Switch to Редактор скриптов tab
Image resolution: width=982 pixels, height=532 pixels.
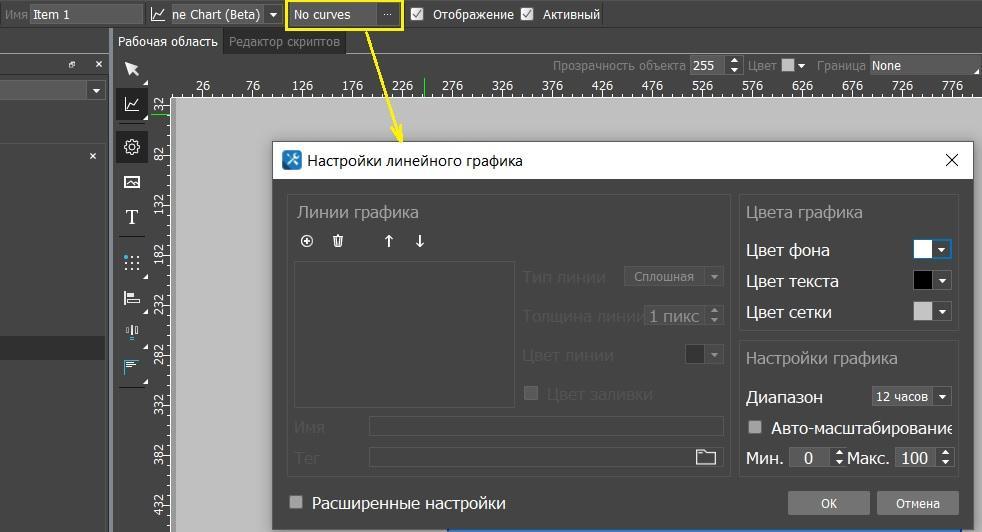click(x=284, y=42)
